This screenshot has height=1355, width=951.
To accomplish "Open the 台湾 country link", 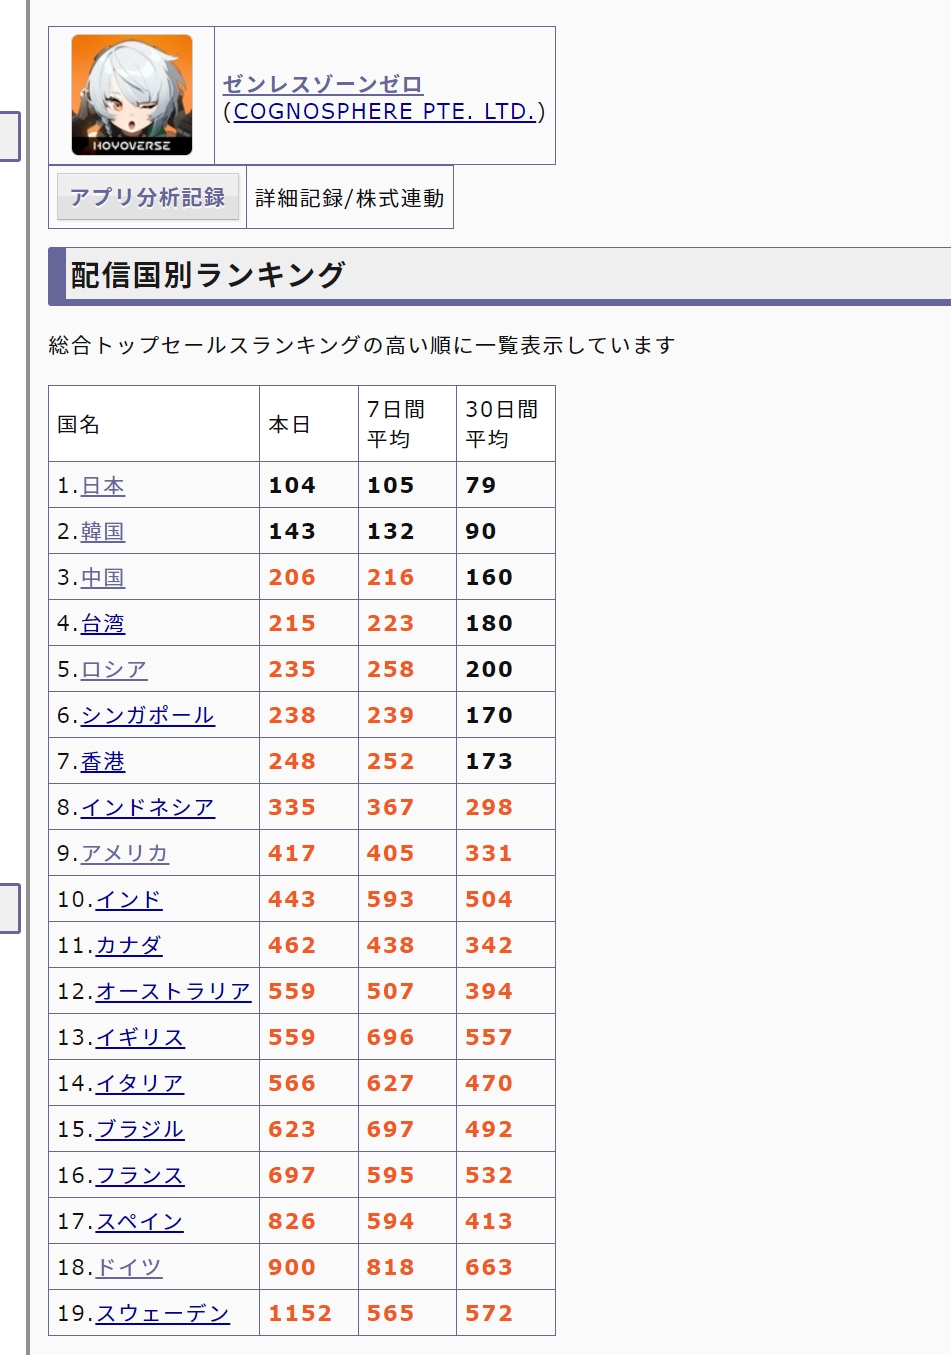I will pos(103,624).
